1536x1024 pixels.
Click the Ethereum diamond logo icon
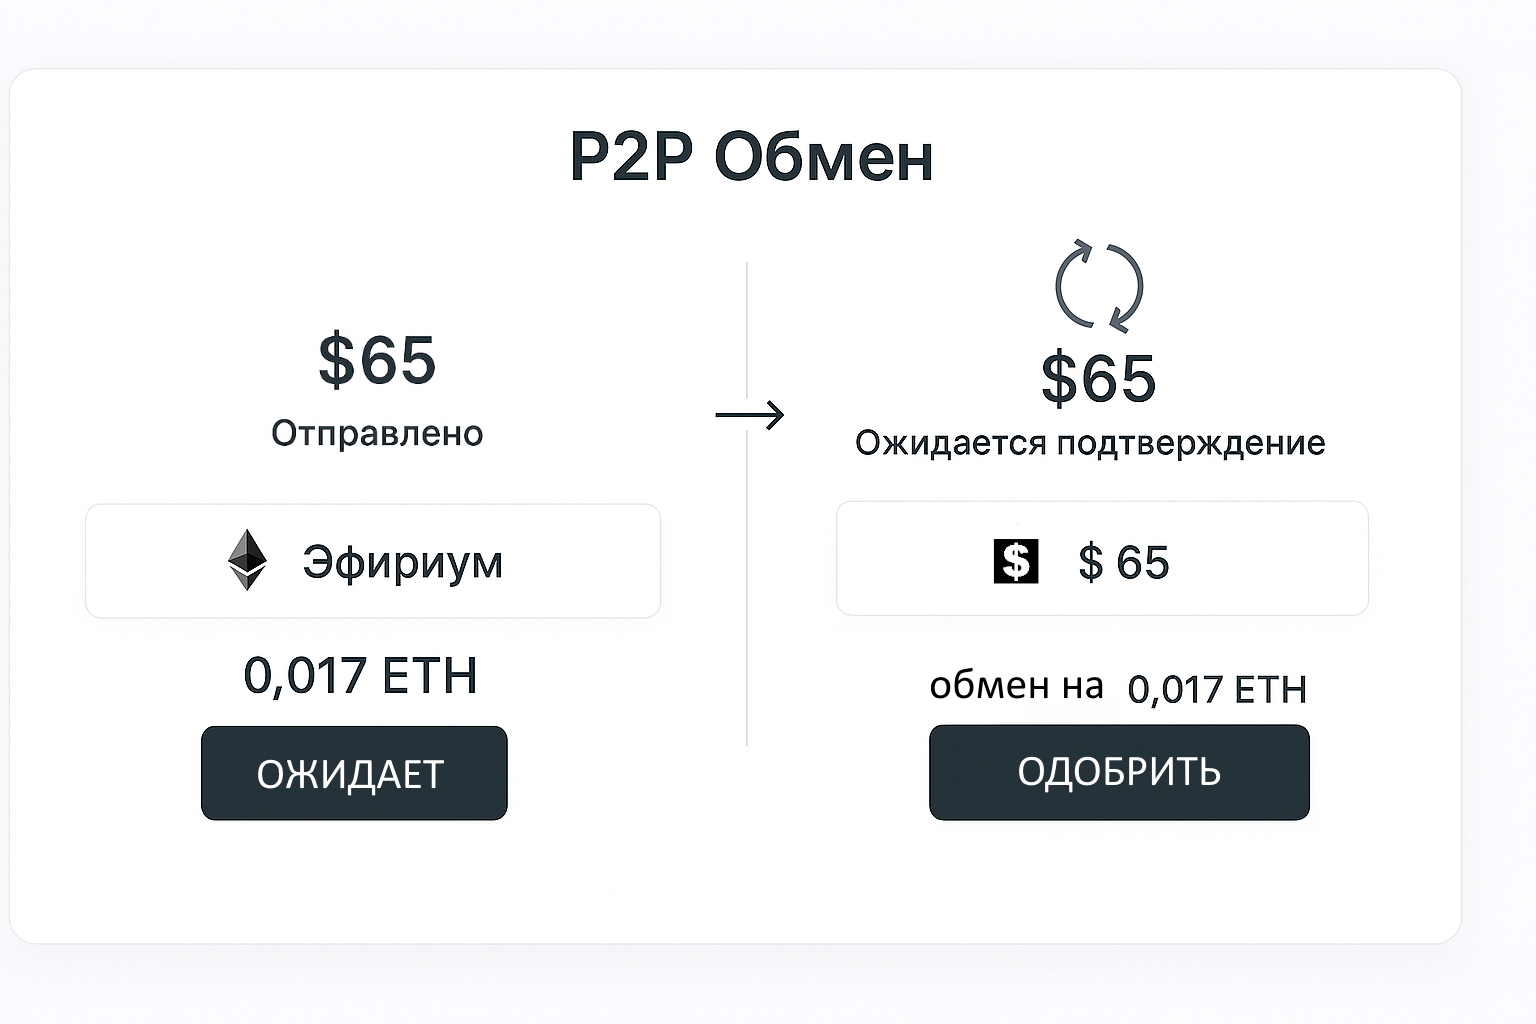point(247,560)
